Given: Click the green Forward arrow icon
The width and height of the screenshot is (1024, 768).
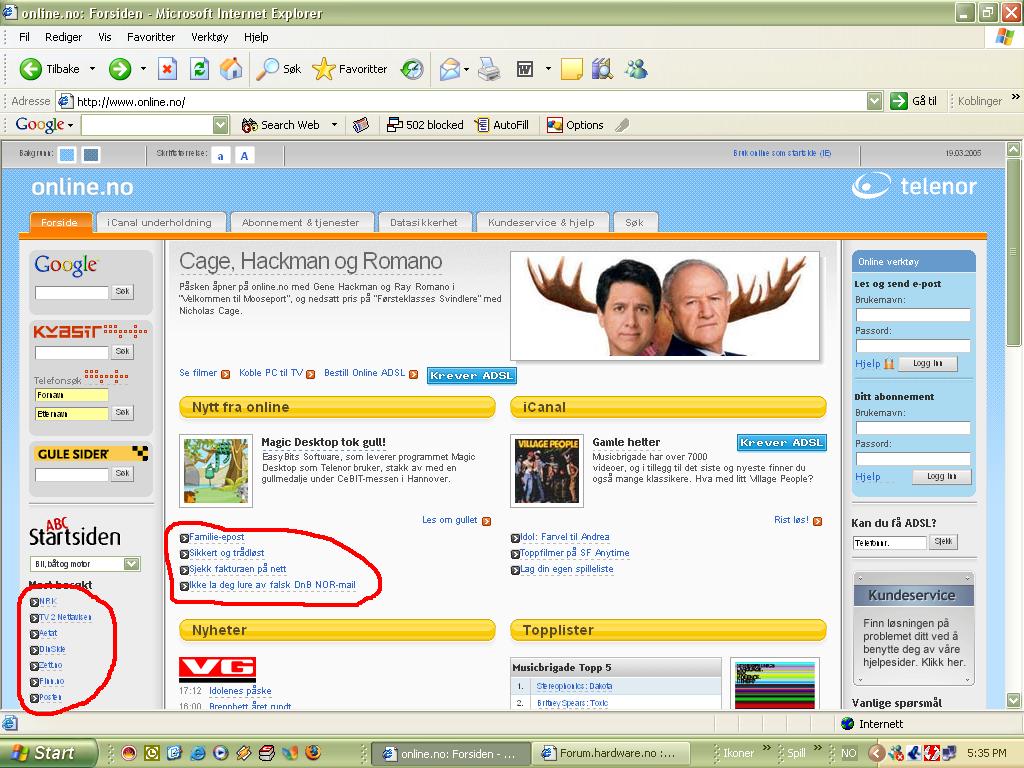Looking at the screenshot, I should (120, 69).
